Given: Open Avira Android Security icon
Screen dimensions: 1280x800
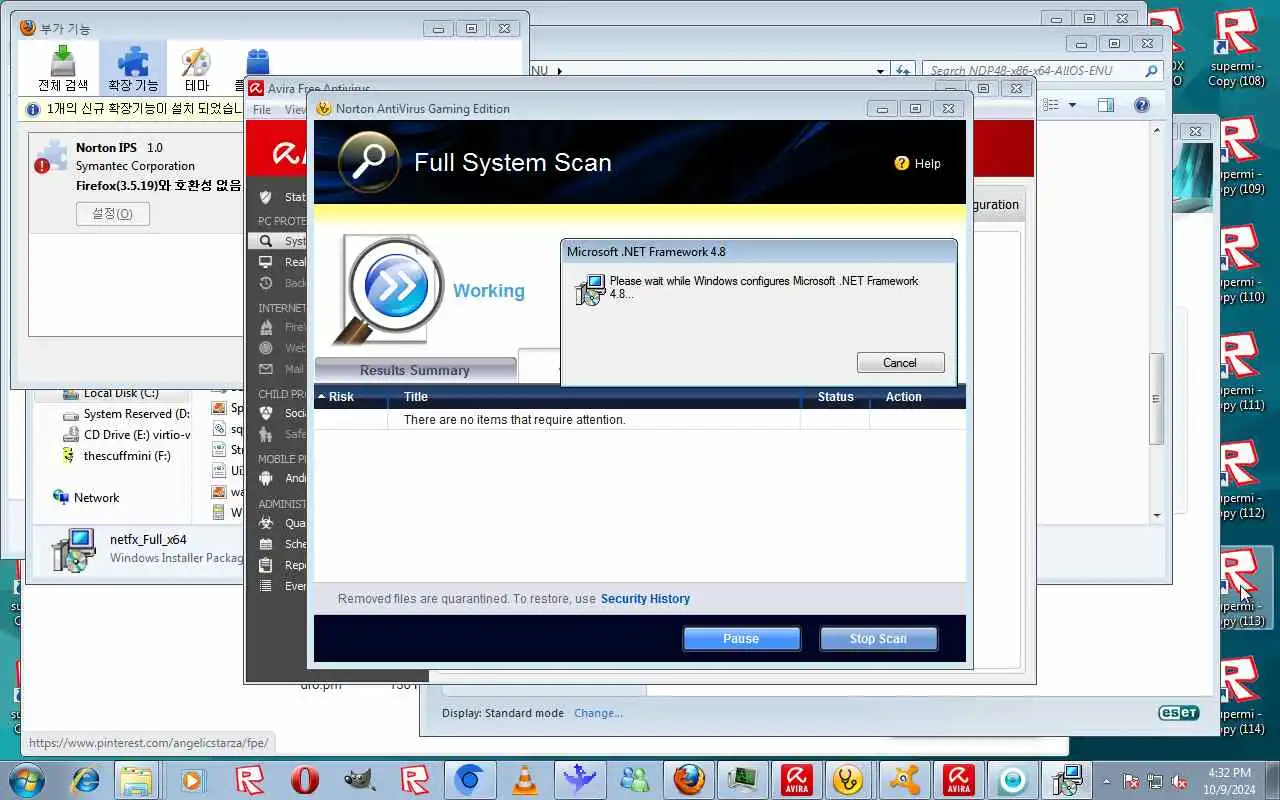Looking at the screenshot, I should tap(266, 478).
